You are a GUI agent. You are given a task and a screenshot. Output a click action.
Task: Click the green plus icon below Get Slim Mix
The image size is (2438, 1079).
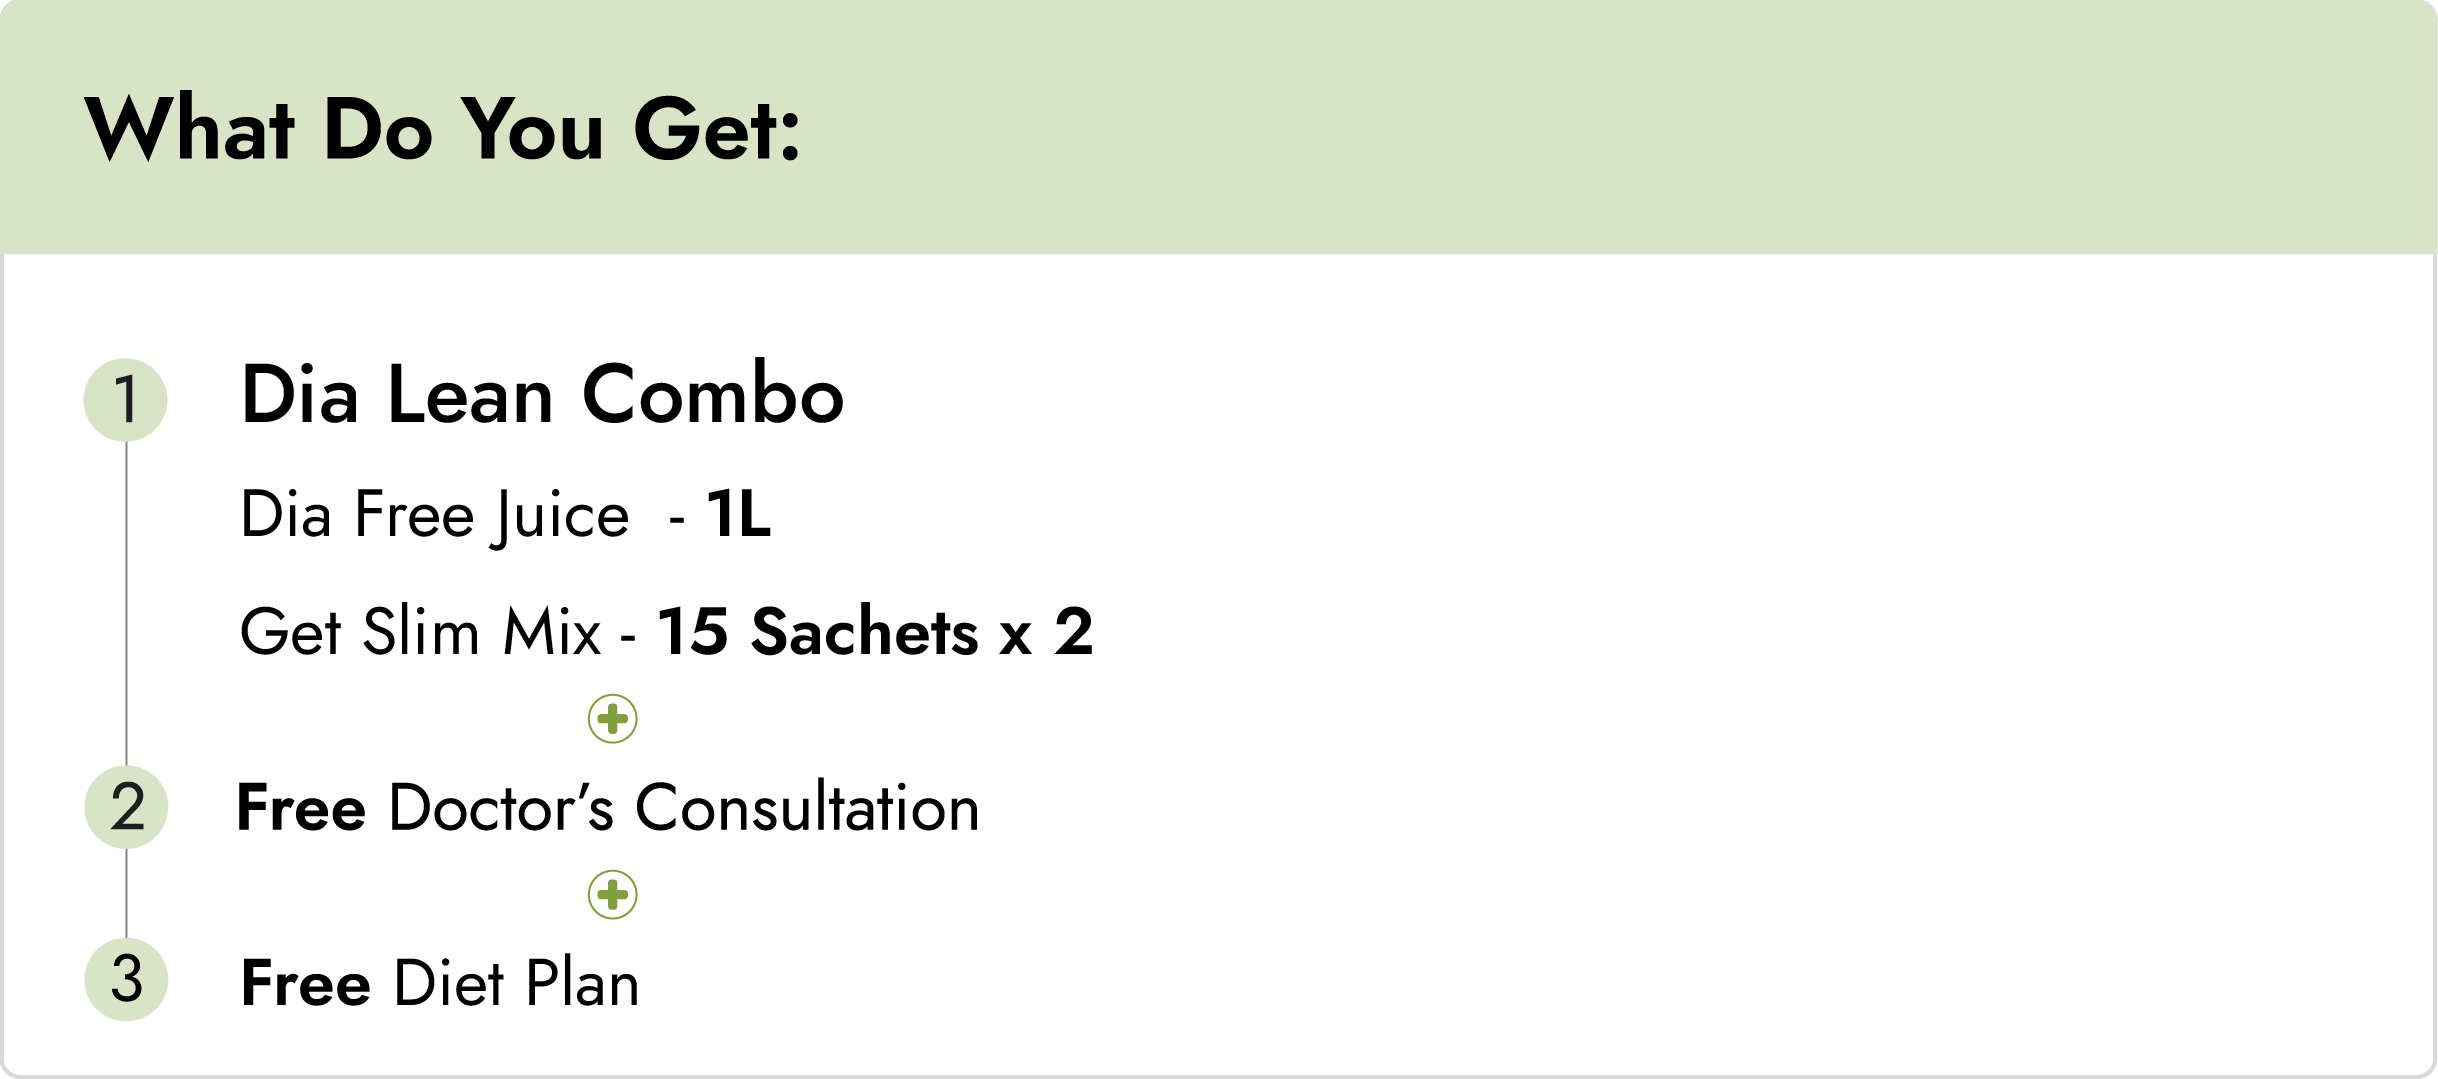click(x=612, y=719)
